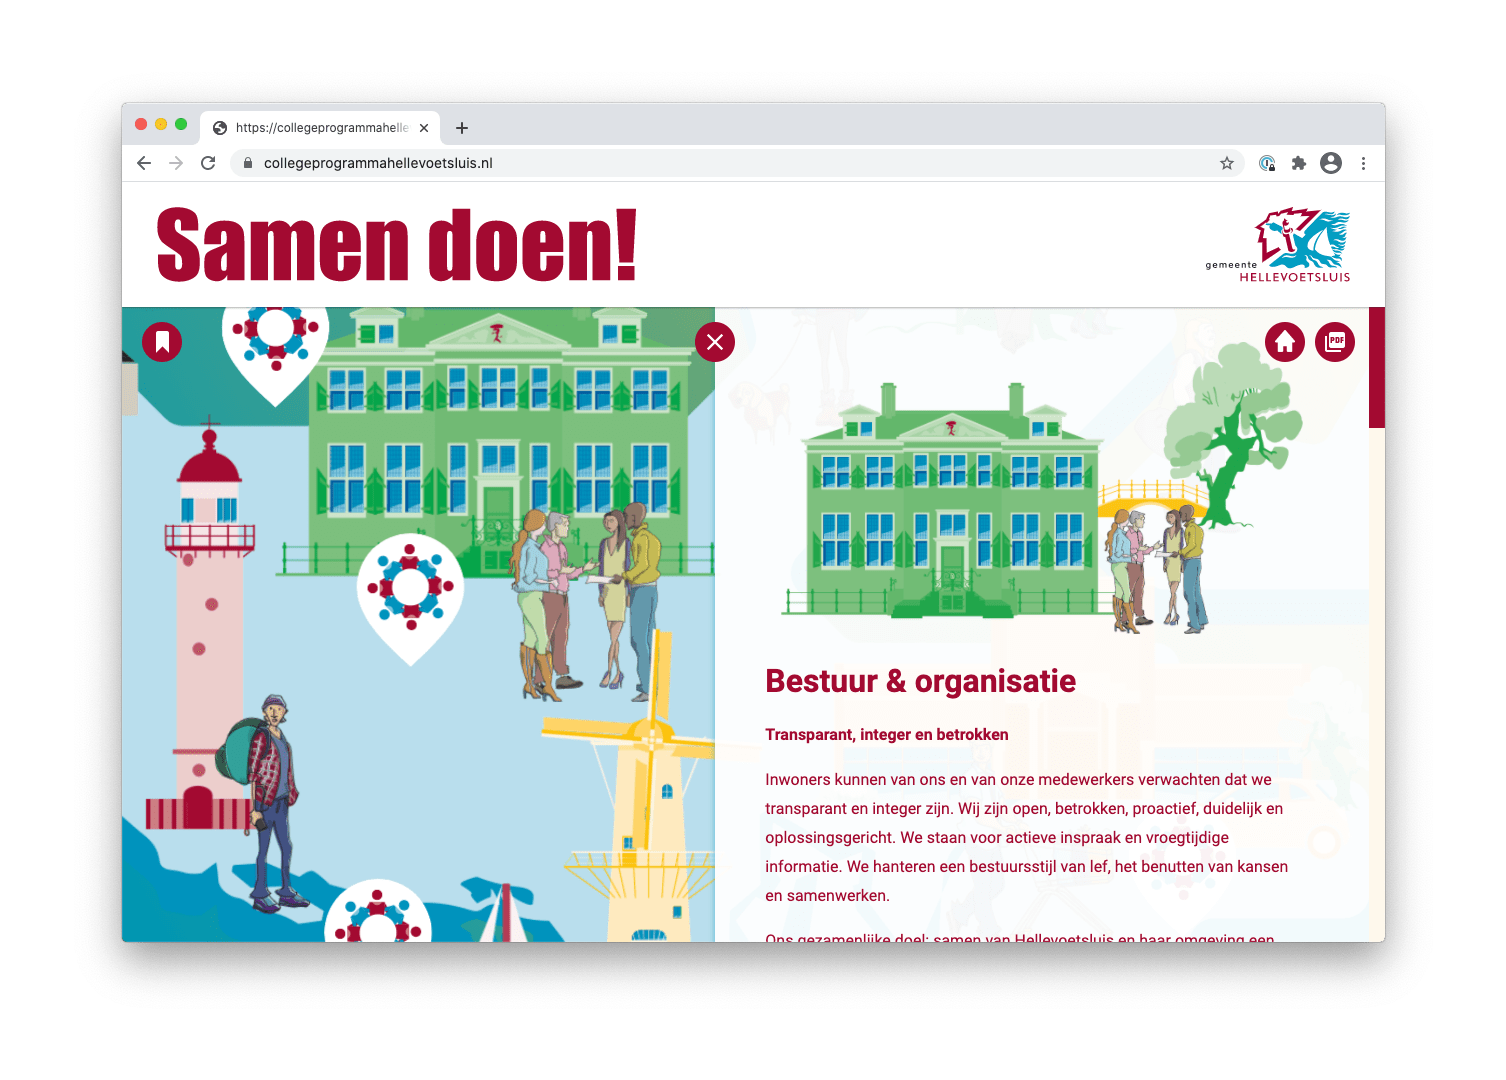Download the PDF via PDF icon
1506x1080 pixels.
tap(1335, 342)
